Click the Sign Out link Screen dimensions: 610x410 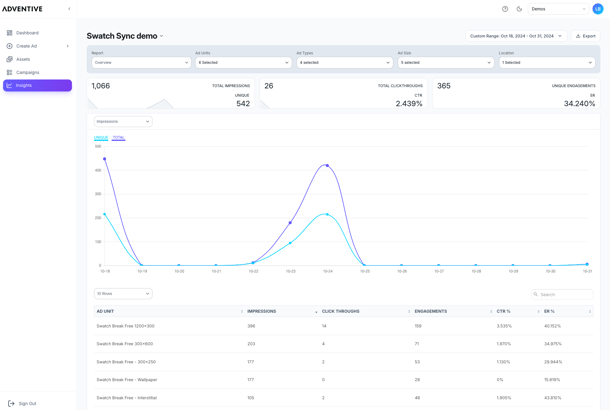(23, 403)
